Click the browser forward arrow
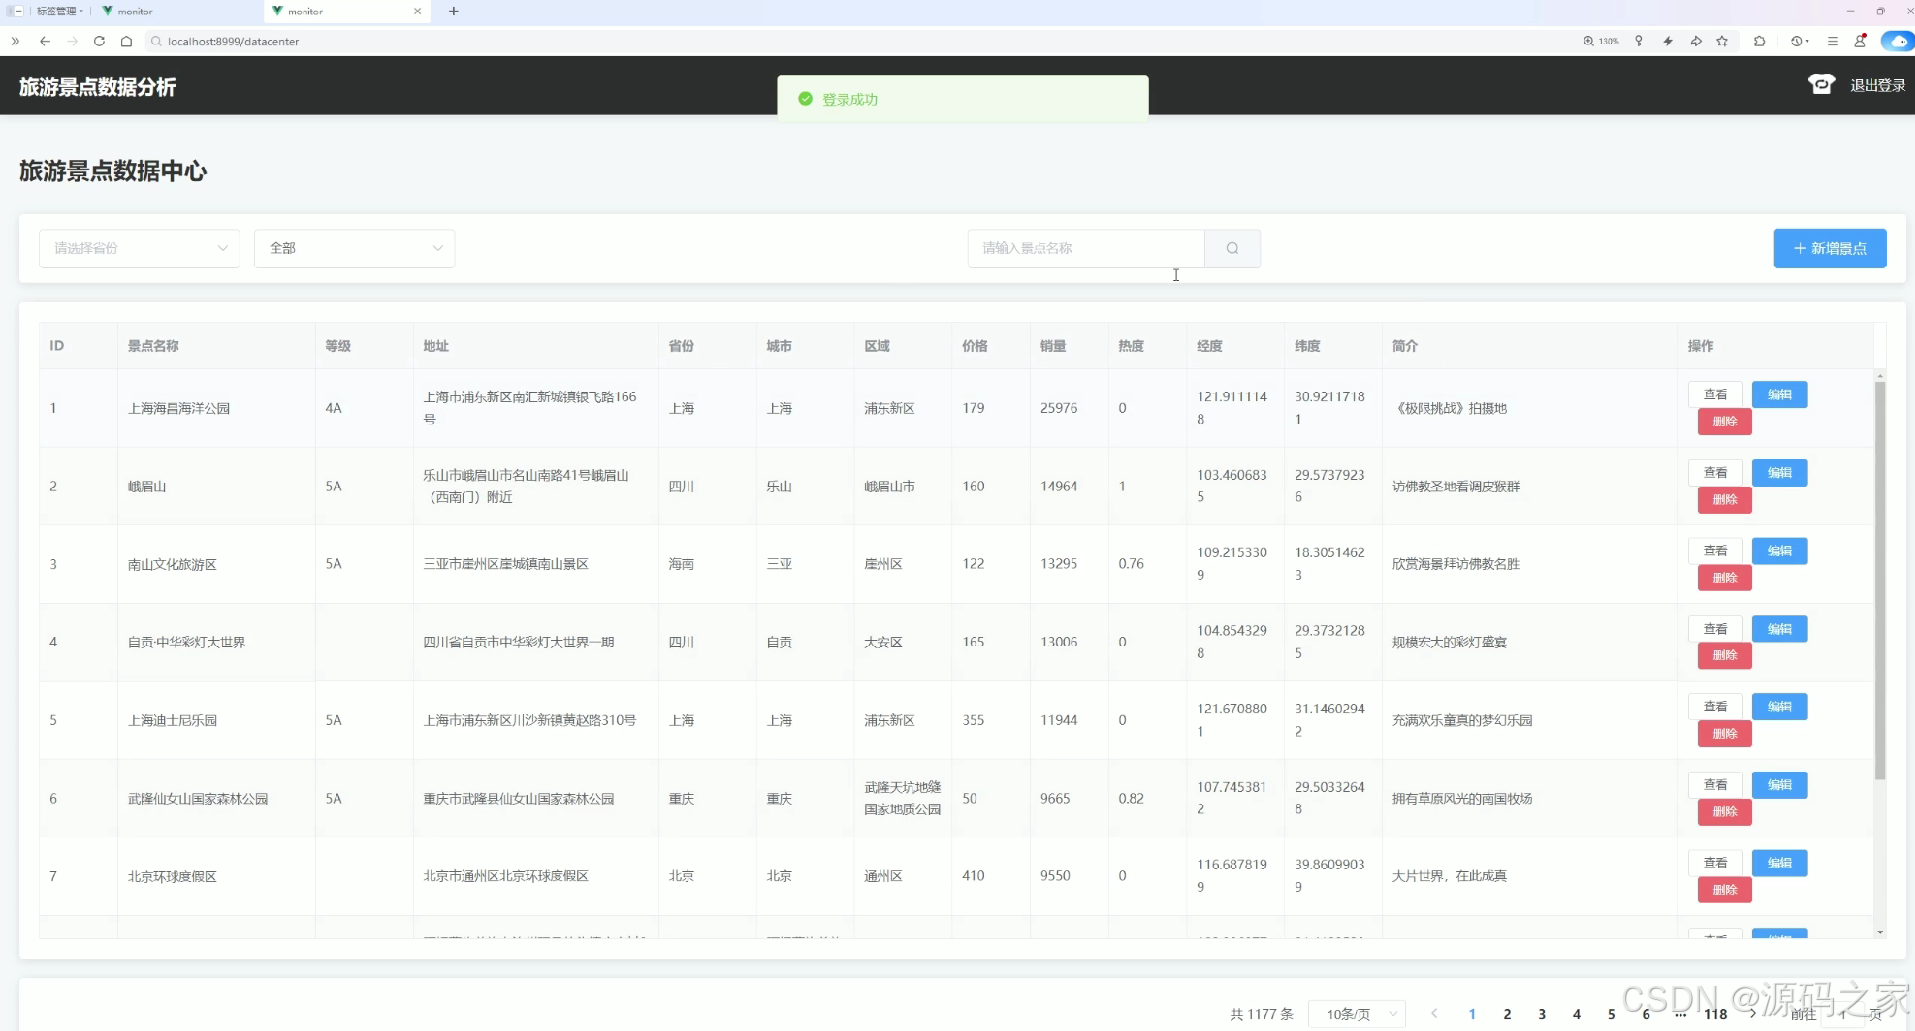Screen dimensions: 1915x1031 (x=72, y=41)
